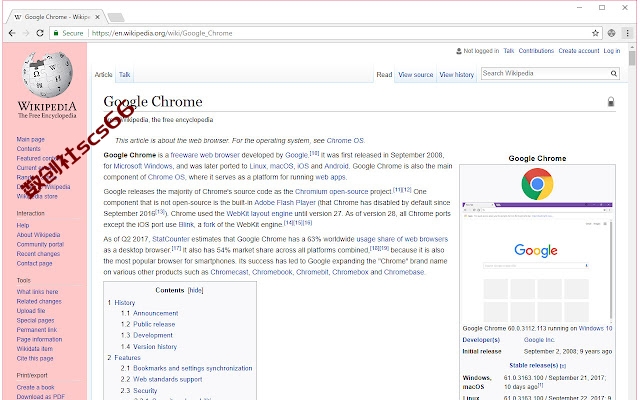
Task: Select the Read tab
Action: pyautogui.click(x=384, y=75)
